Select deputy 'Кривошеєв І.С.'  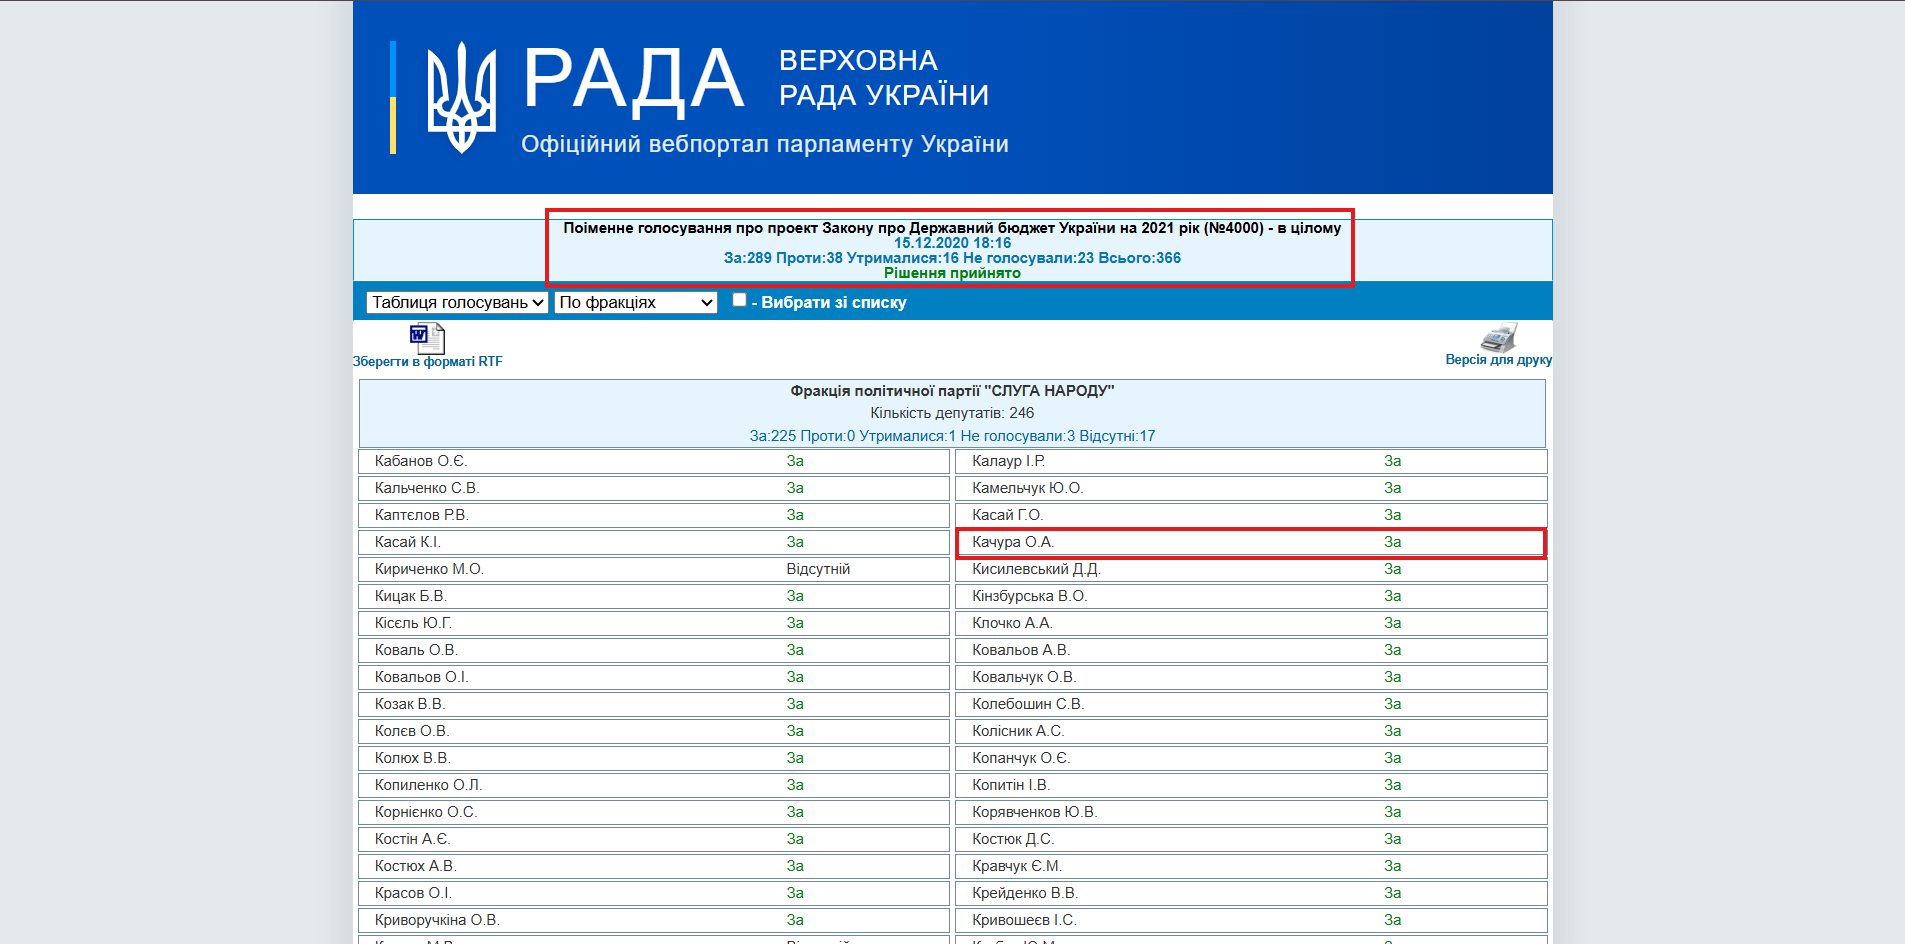tap(1025, 920)
